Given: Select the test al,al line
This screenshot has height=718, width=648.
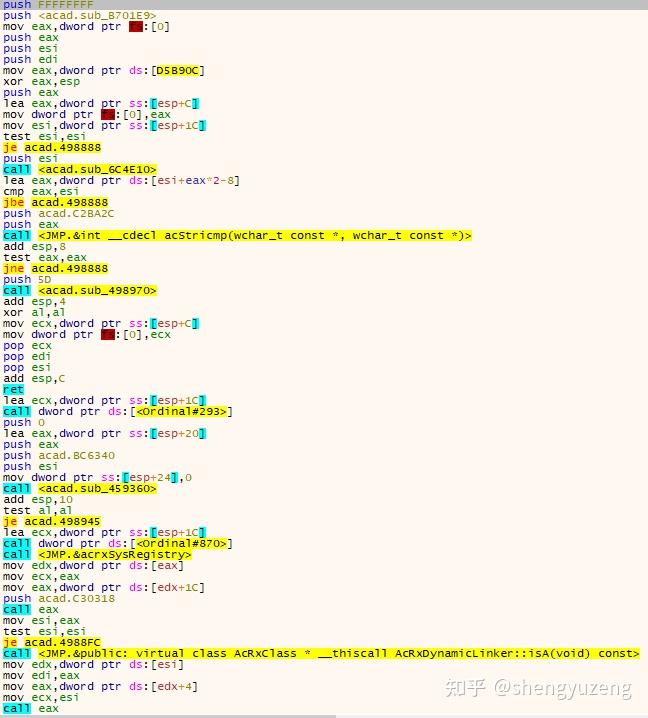Looking at the screenshot, I should [38, 510].
